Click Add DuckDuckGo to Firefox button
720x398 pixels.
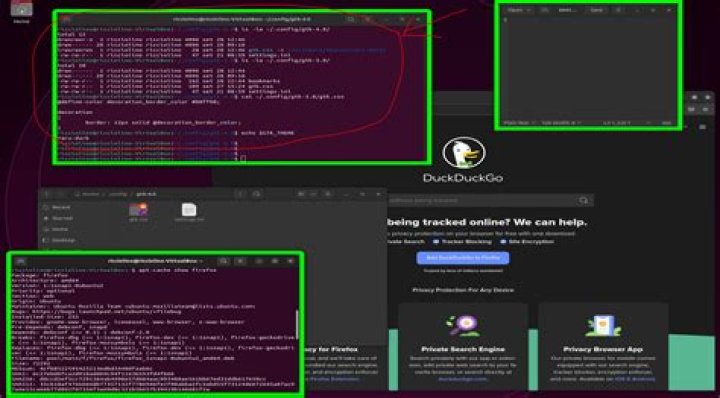pos(463,258)
